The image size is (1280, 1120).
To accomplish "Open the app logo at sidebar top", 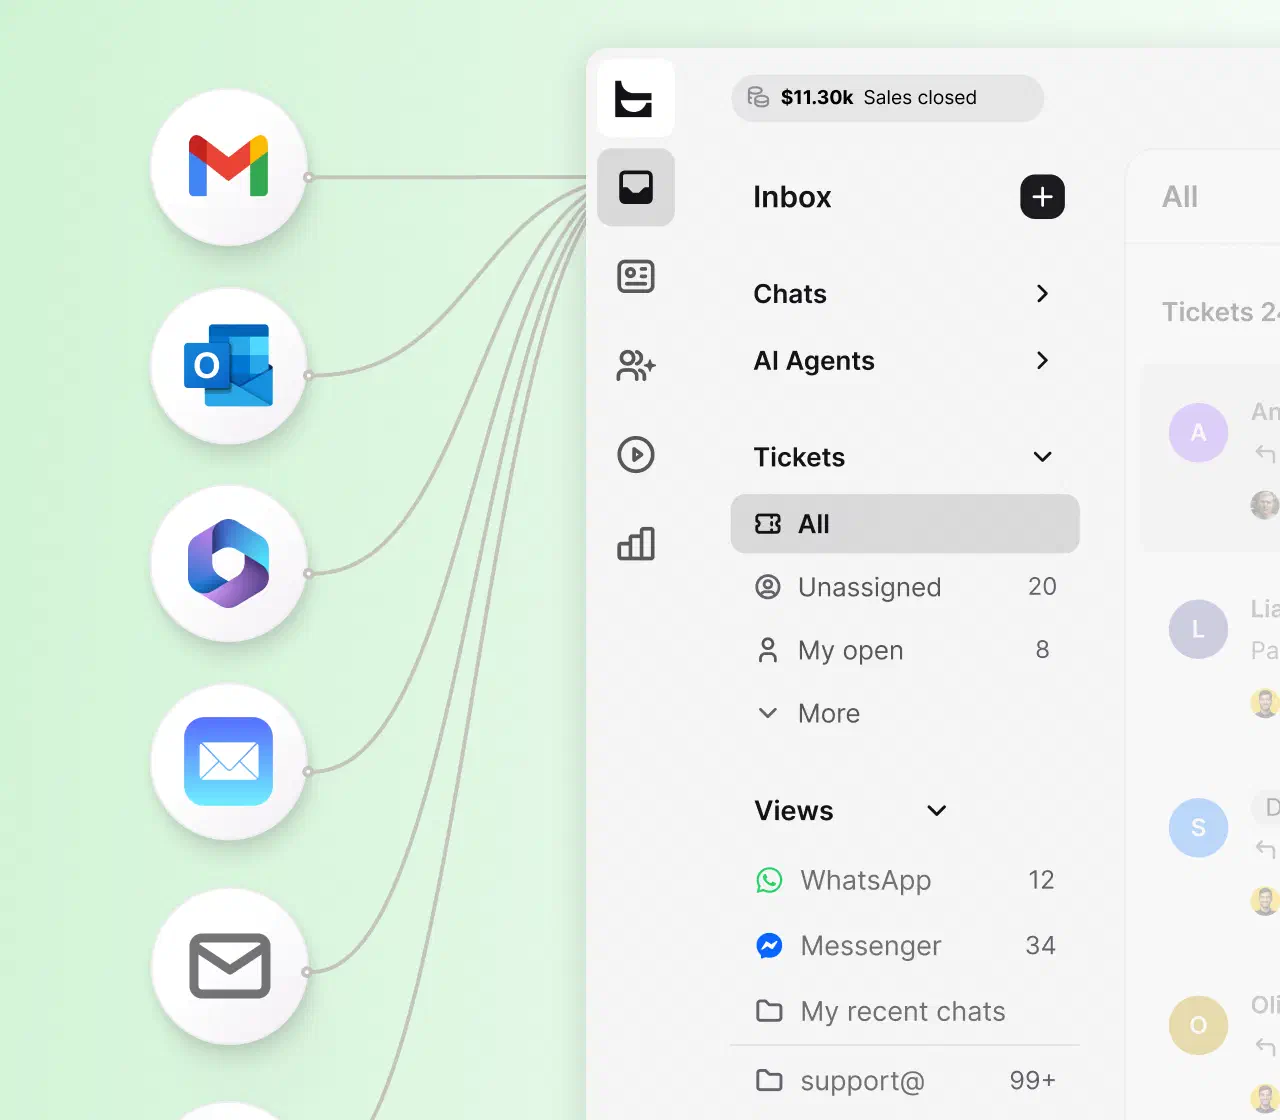I will coord(636,98).
